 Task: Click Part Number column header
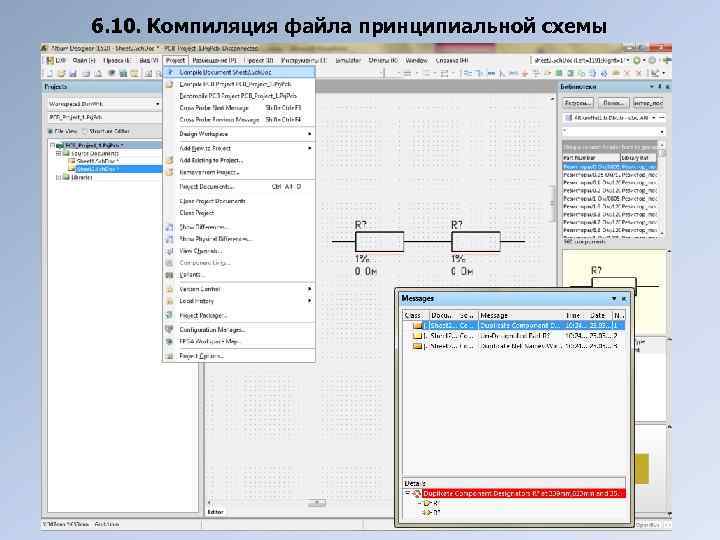(x=591, y=158)
